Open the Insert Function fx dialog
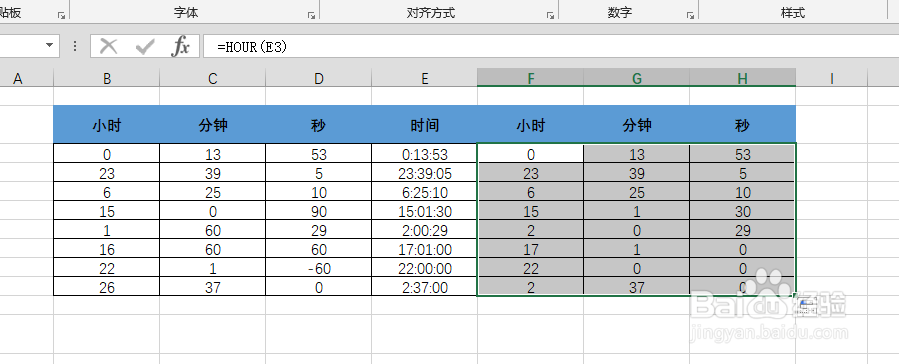The image size is (899, 364). (x=181, y=46)
